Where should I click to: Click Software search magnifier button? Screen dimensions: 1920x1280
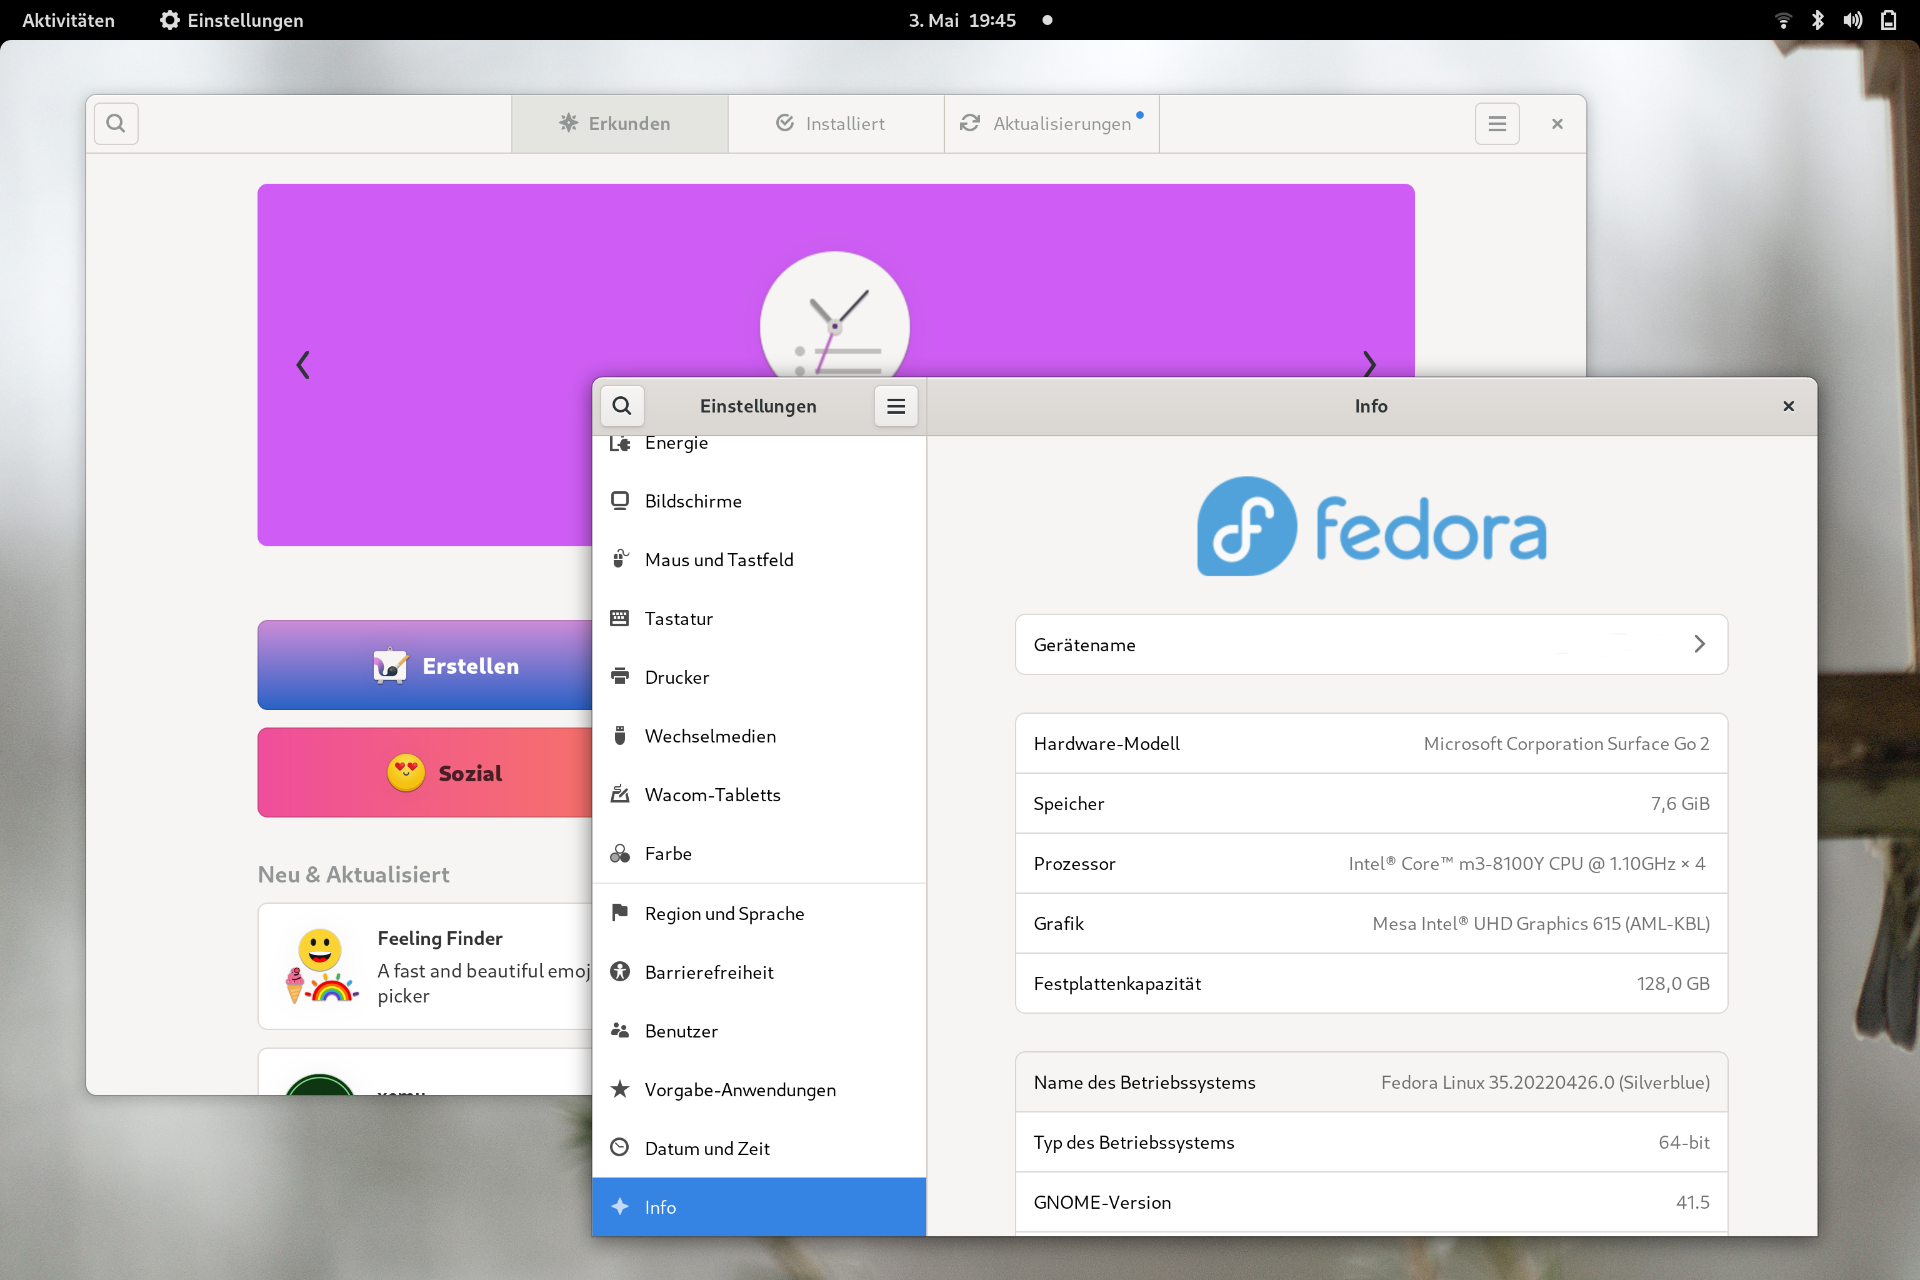[x=116, y=124]
